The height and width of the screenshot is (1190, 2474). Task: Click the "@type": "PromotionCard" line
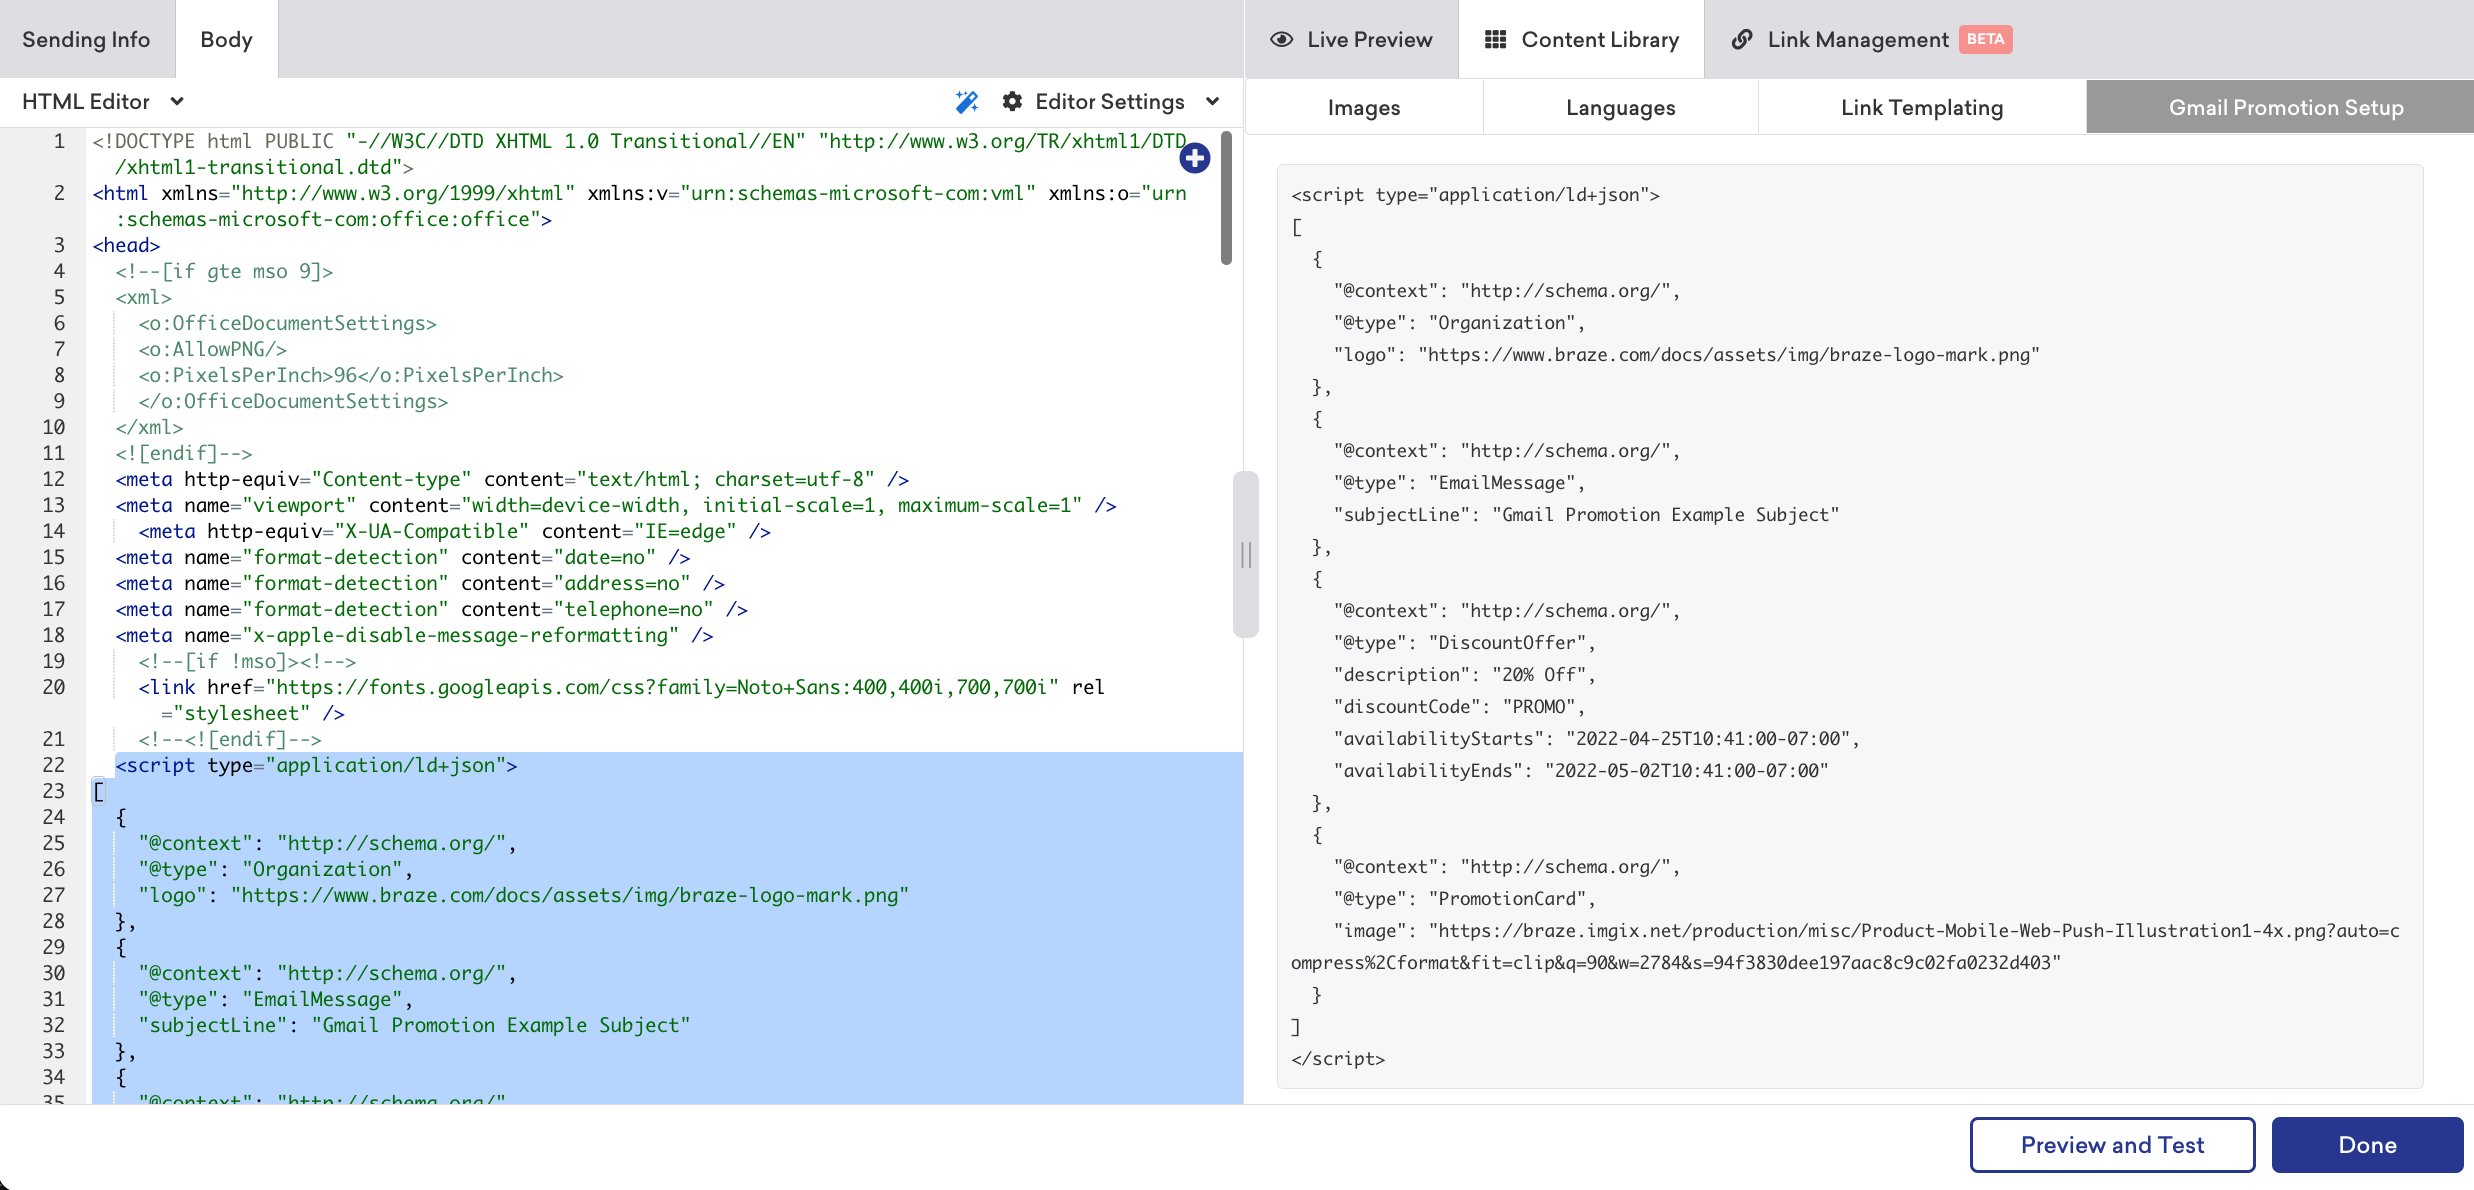1465,899
